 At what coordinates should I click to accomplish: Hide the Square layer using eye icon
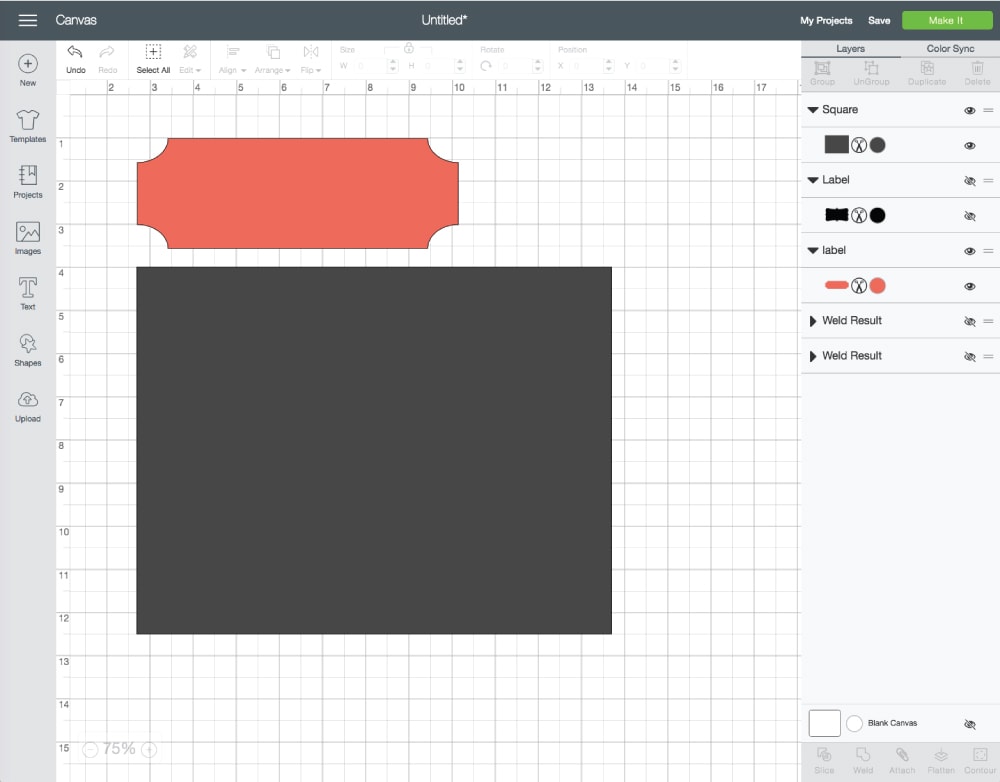coord(969,110)
